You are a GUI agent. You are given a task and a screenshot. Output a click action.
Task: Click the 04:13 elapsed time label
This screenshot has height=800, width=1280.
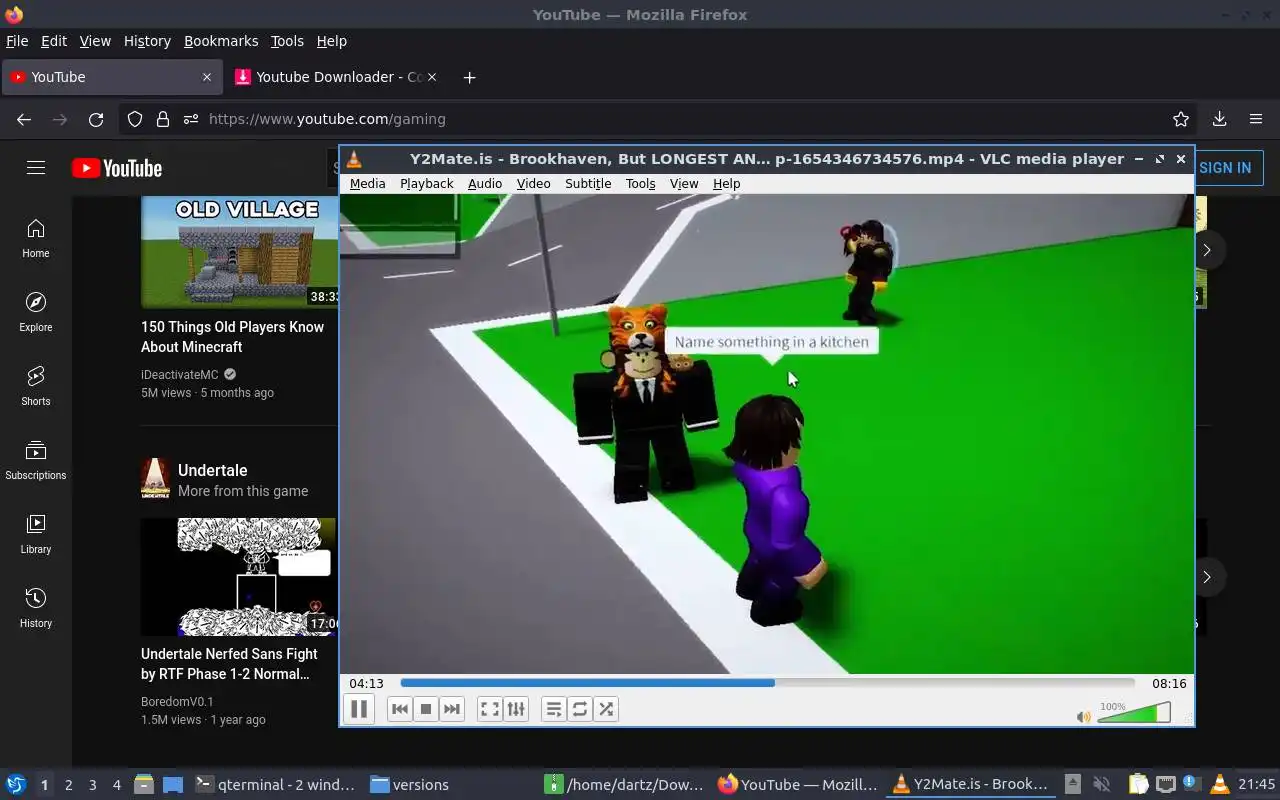366,684
